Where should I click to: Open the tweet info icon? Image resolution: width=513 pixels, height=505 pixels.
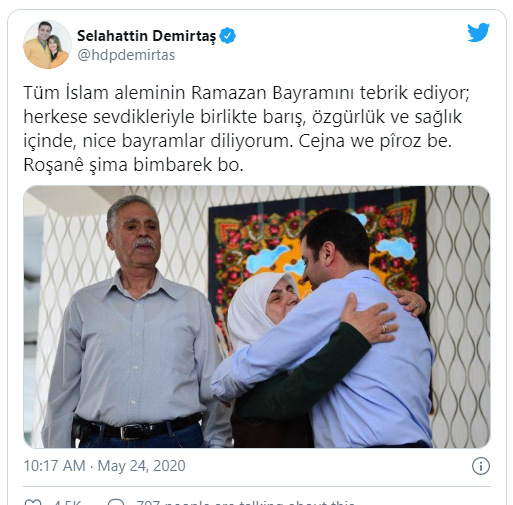(x=481, y=466)
